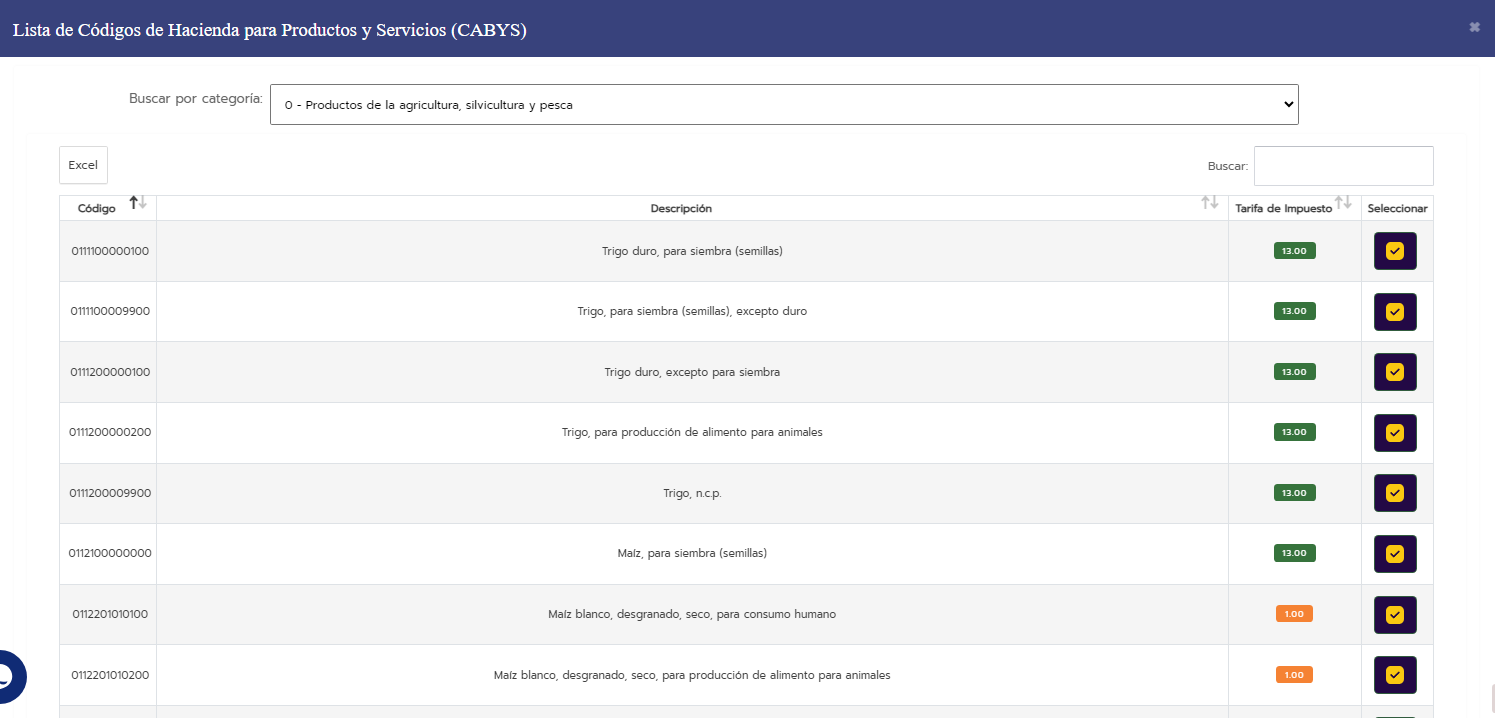
Task: Sort table by Descripción column
Action: [692, 208]
